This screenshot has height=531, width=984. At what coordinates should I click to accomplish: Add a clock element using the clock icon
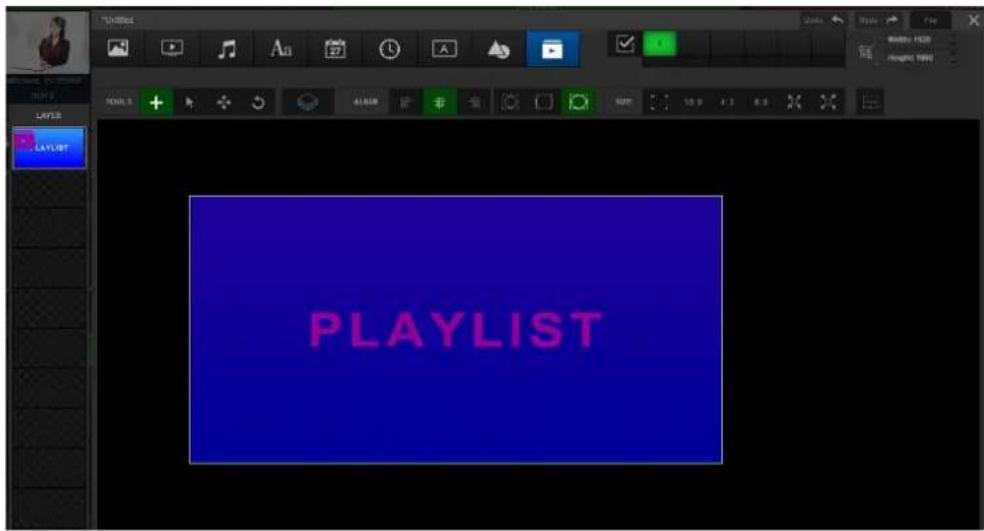(389, 48)
